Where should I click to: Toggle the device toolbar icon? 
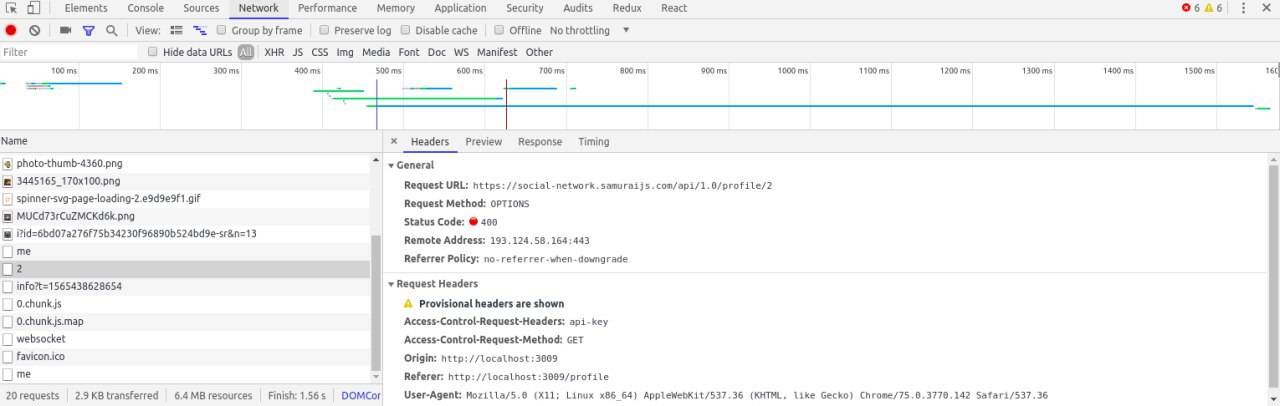(33, 8)
